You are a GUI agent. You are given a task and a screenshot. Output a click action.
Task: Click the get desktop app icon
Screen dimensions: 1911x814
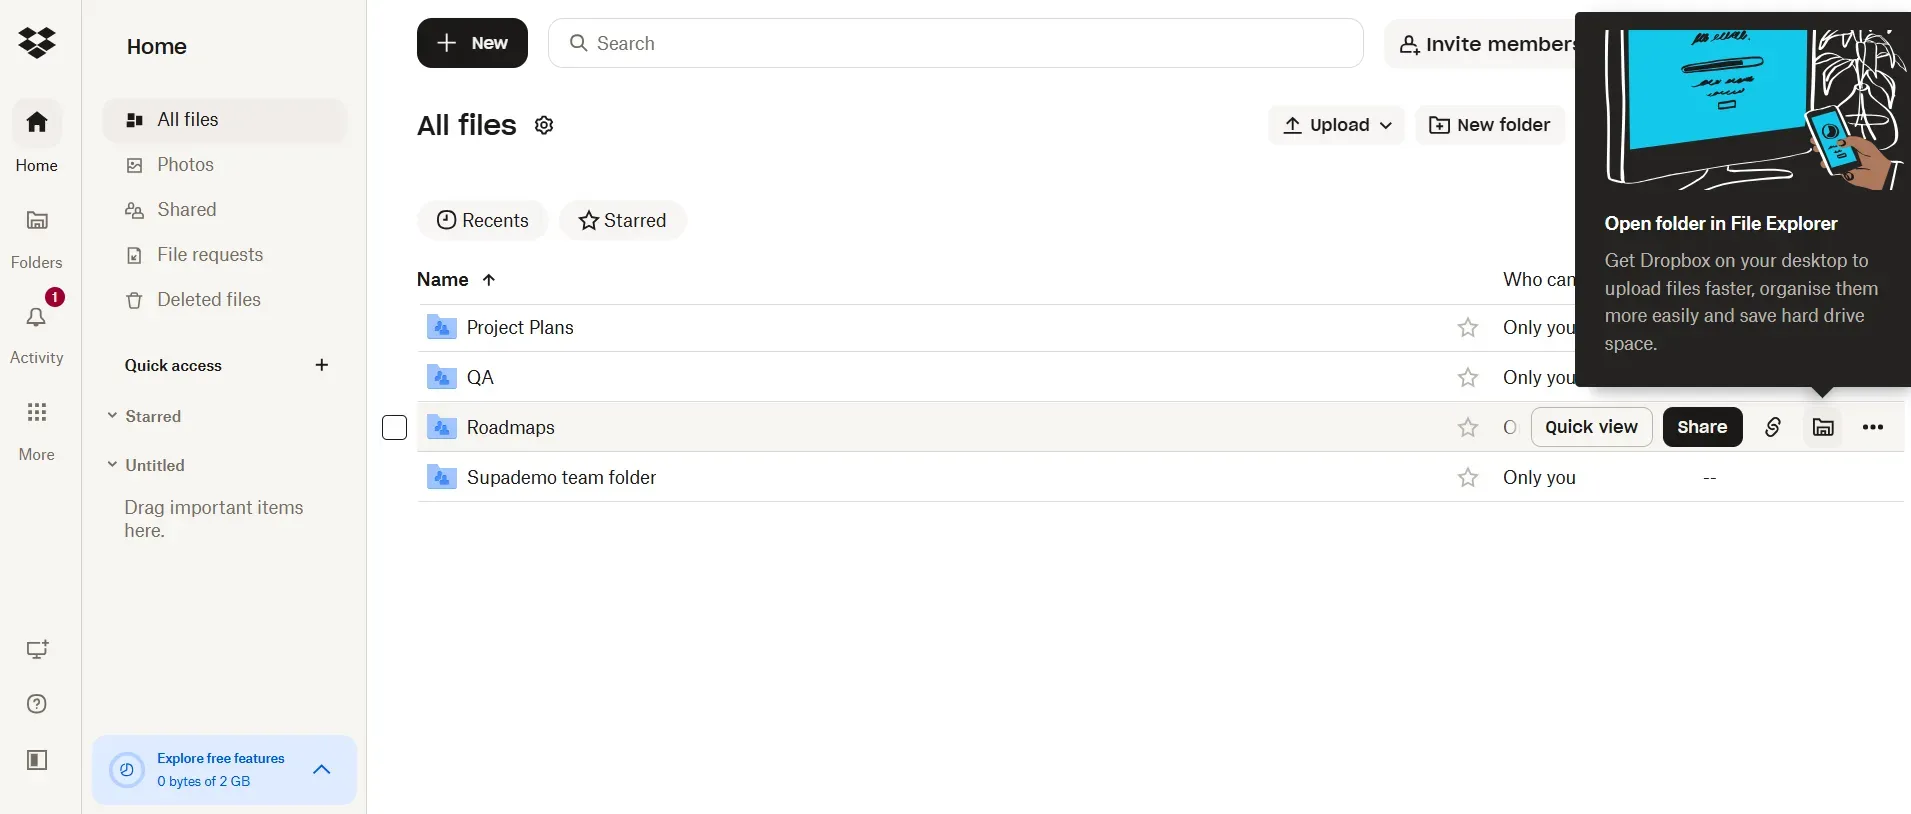[x=37, y=650]
